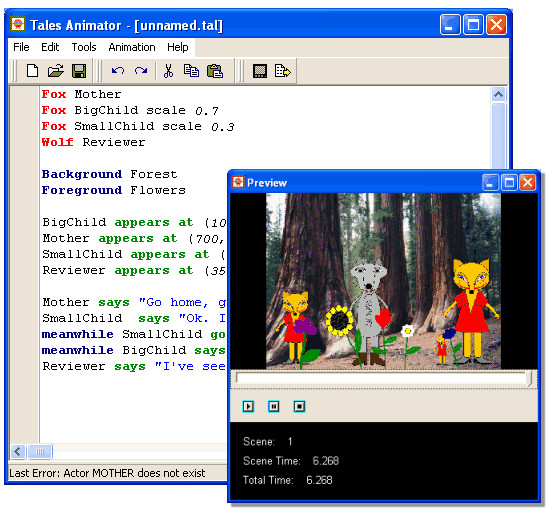This screenshot has width=552, height=512.
Task: Create a new file with toolbar icon
Action: [x=32, y=71]
